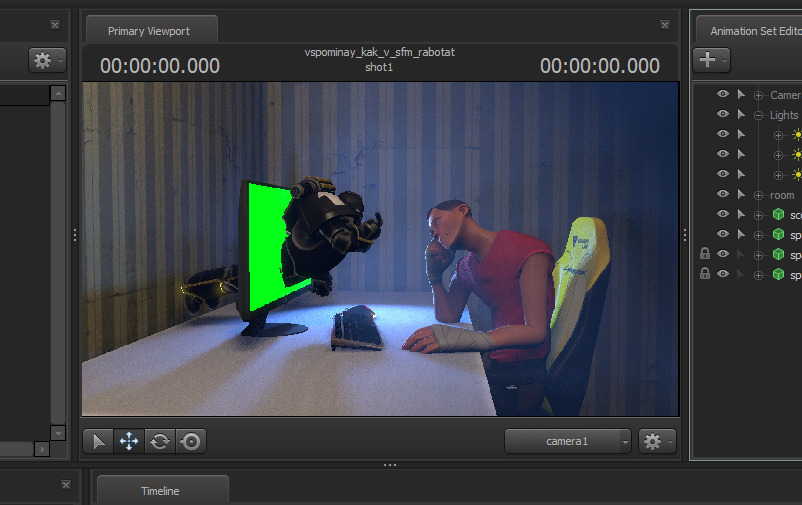Activate the screen-space circle manipulator tool
This screenshot has width=802, height=505.
(x=191, y=441)
